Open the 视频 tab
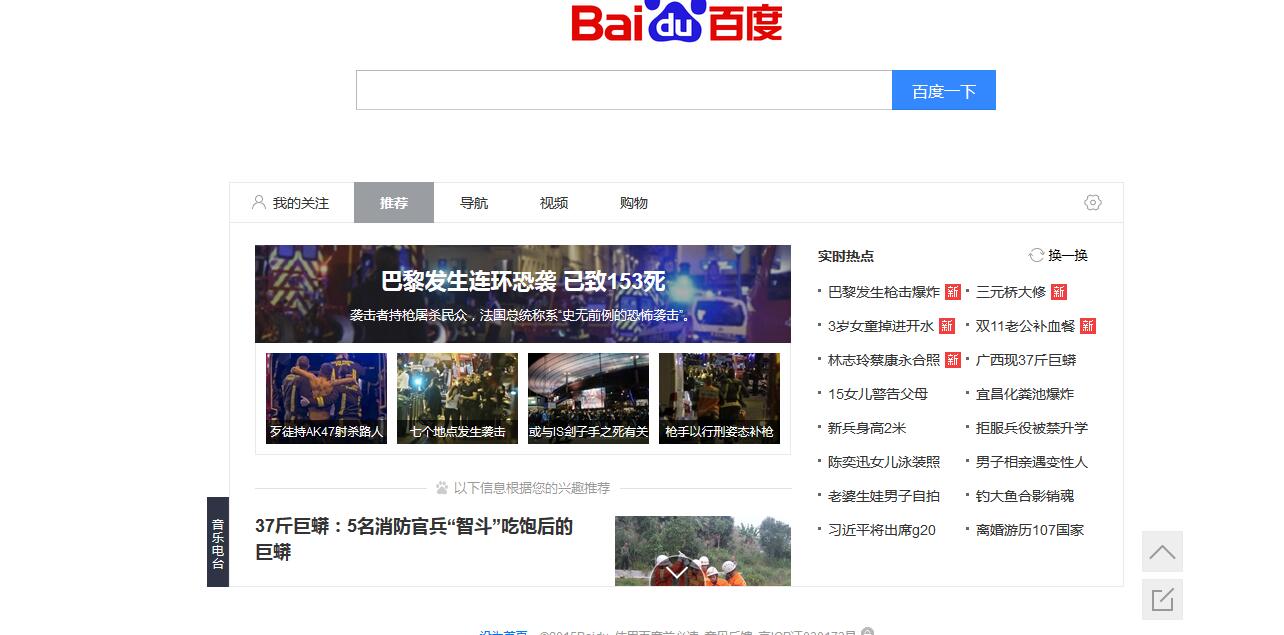The width and height of the screenshot is (1284, 635). coord(554,202)
